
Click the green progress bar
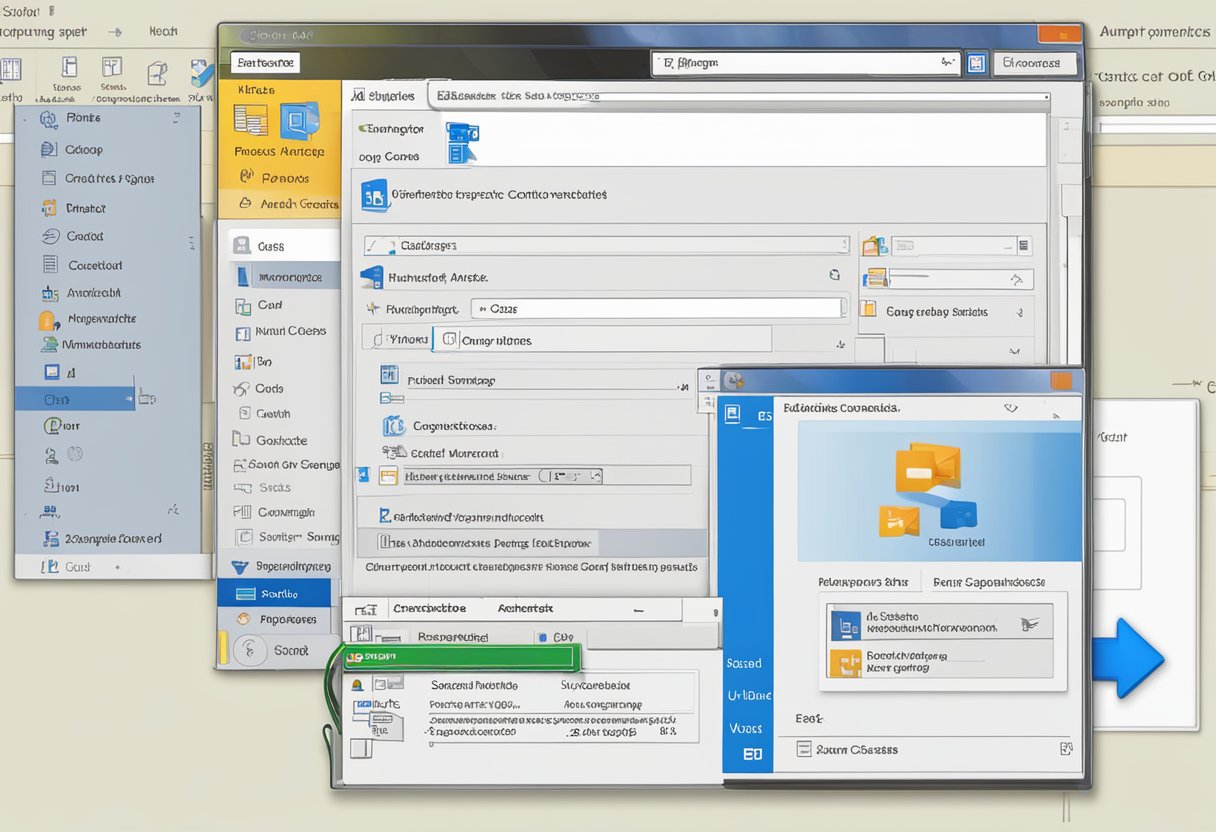pyautogui.click(x=461, y=657)
